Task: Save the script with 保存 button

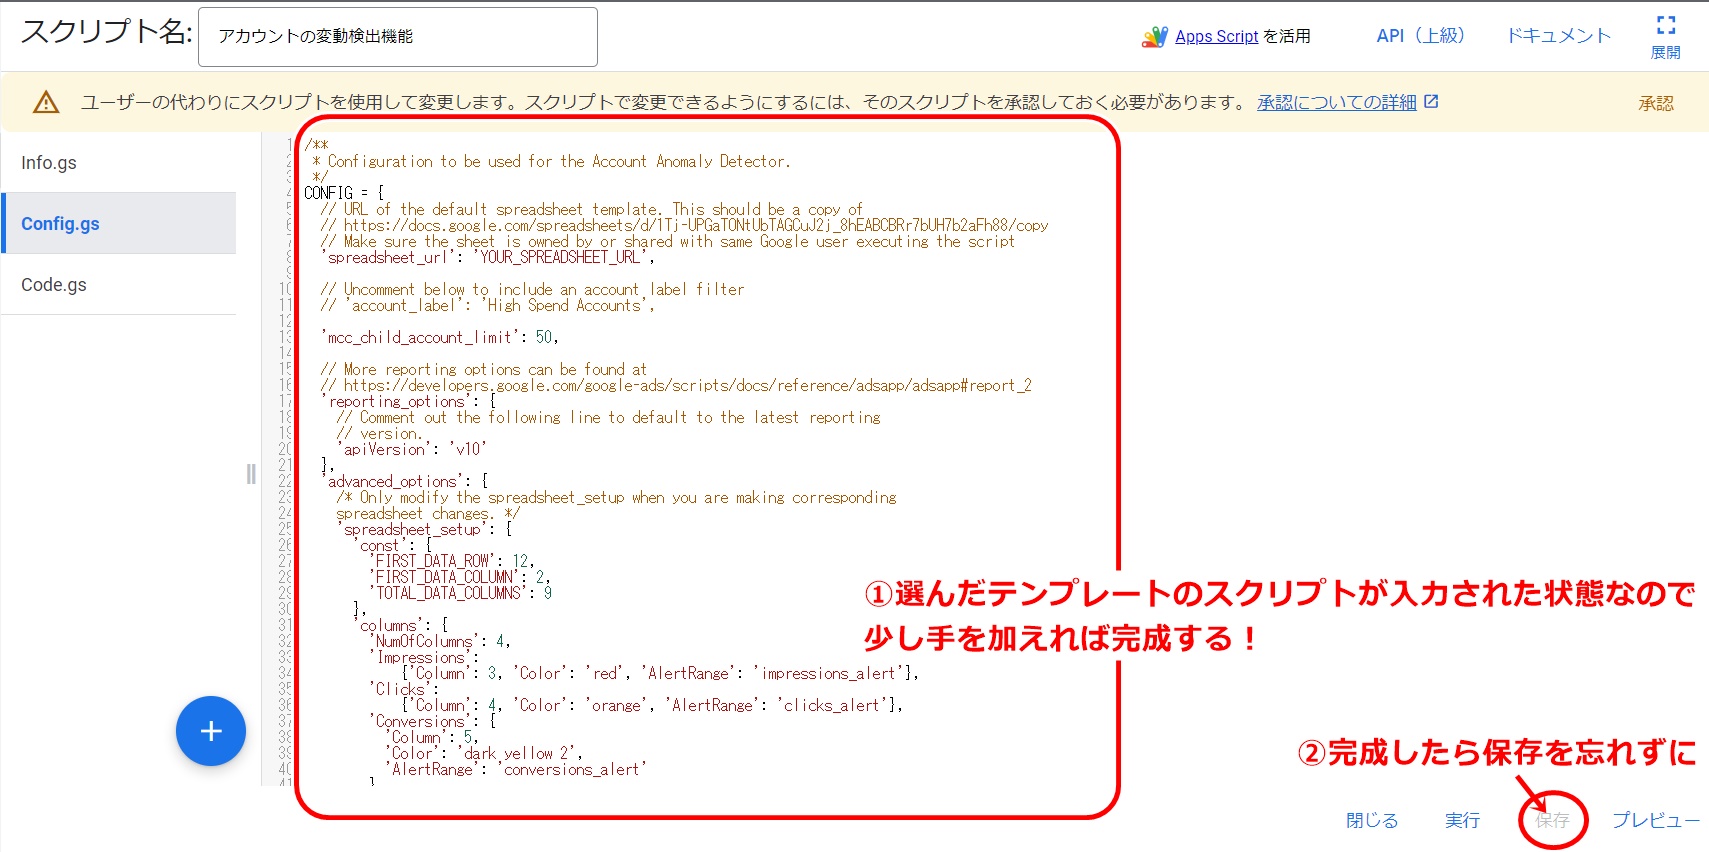Action: tap(1552, 820)
